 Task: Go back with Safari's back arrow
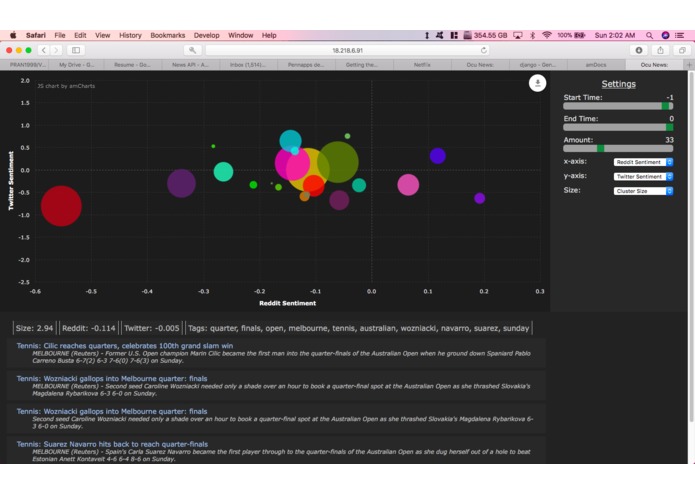coord(43,50)
